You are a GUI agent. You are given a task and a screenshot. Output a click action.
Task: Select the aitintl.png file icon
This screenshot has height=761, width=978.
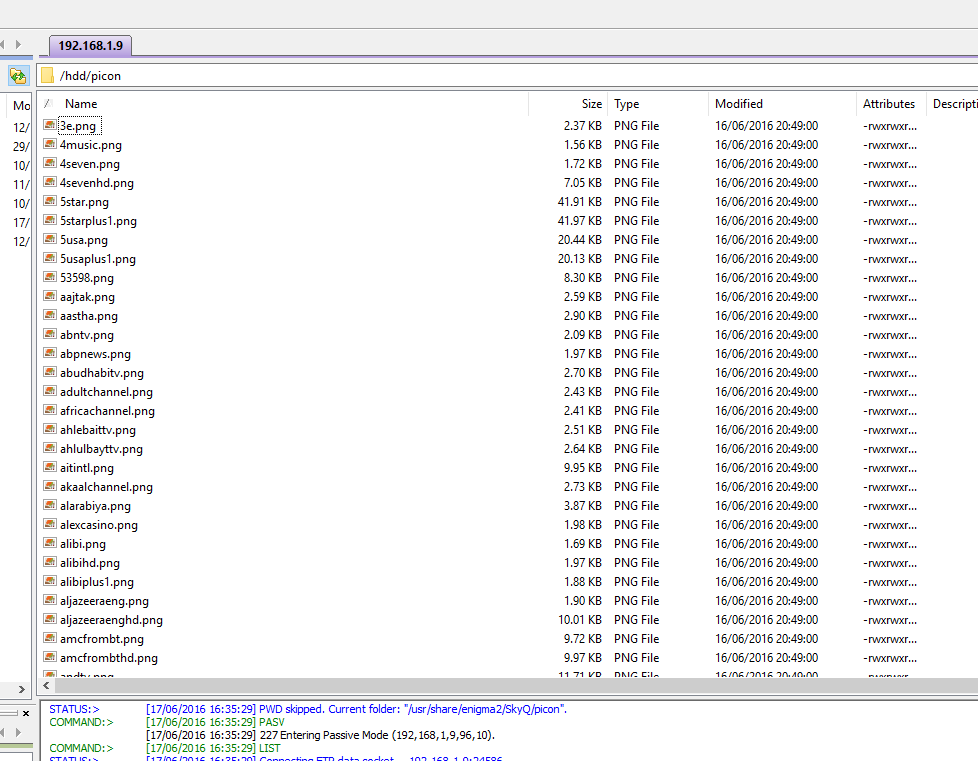pos(50,468)
